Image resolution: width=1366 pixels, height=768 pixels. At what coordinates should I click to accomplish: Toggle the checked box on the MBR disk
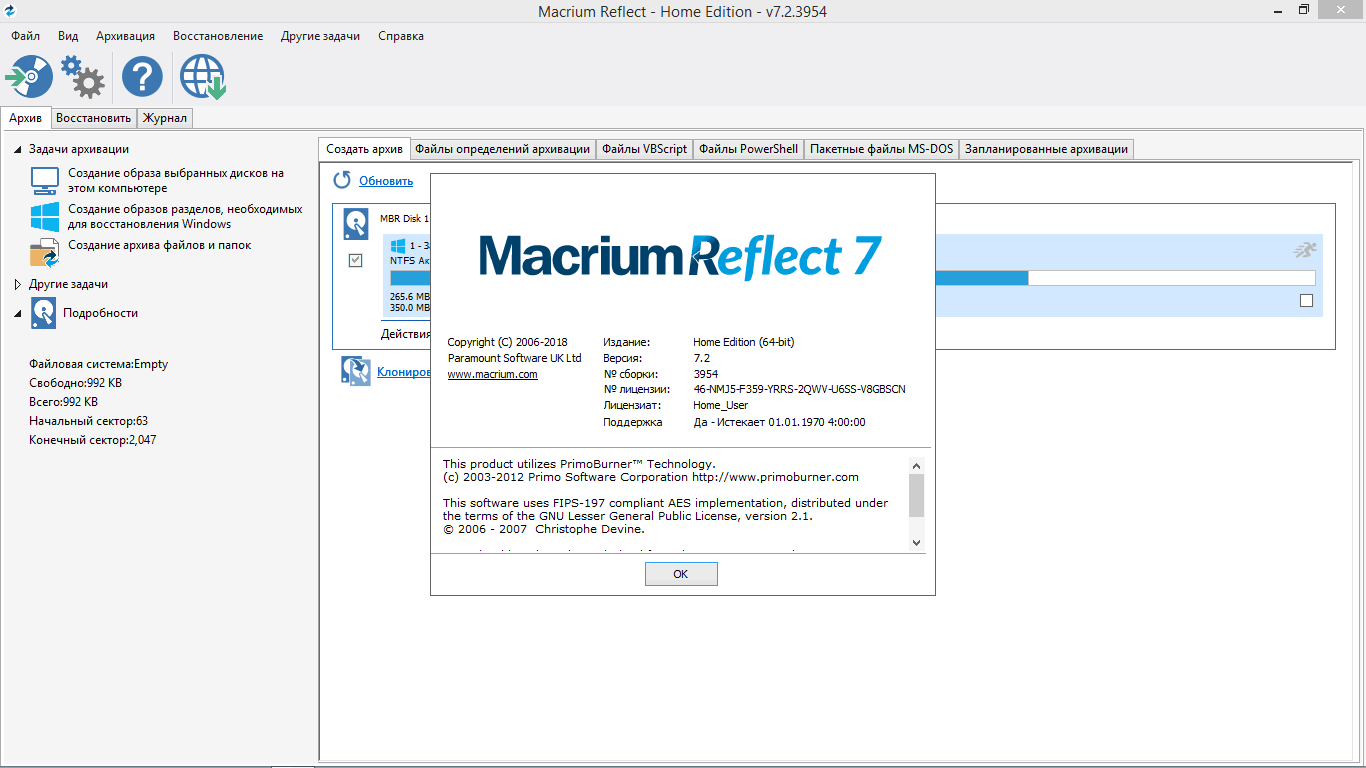[355, 260]
